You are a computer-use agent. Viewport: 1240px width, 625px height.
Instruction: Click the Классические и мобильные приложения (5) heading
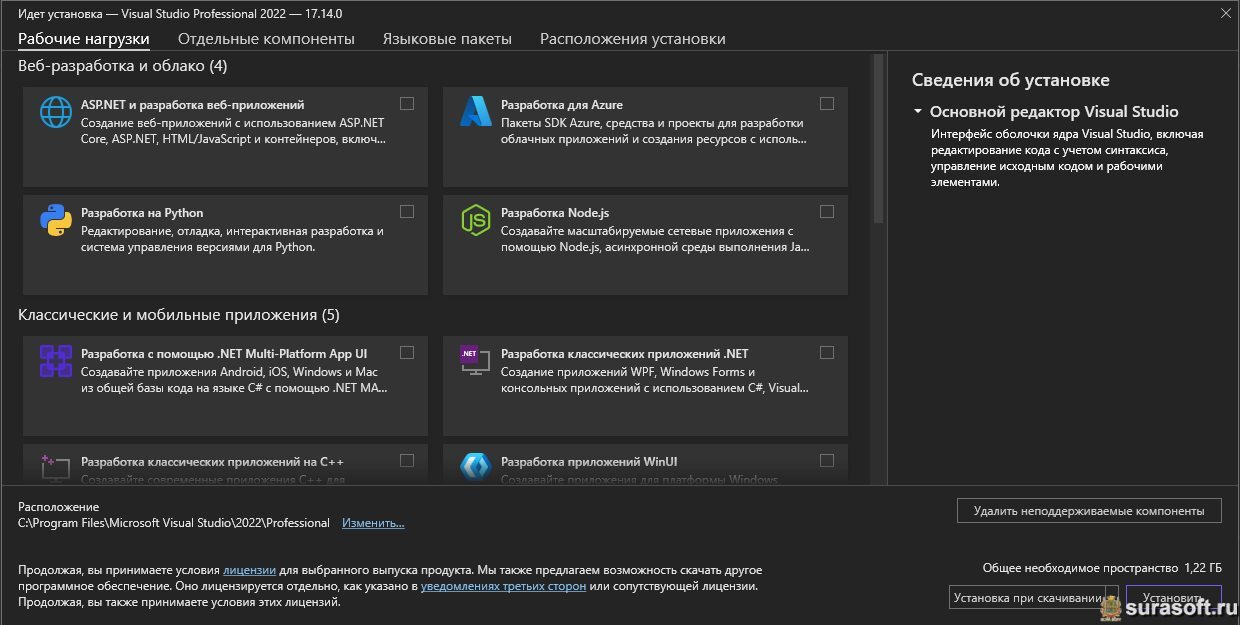tap(179, 315)
